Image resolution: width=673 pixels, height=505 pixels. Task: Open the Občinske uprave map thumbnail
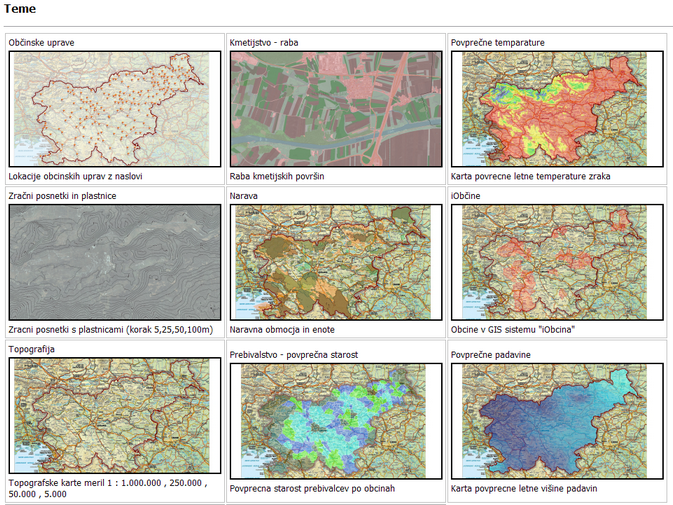[114, 109]
